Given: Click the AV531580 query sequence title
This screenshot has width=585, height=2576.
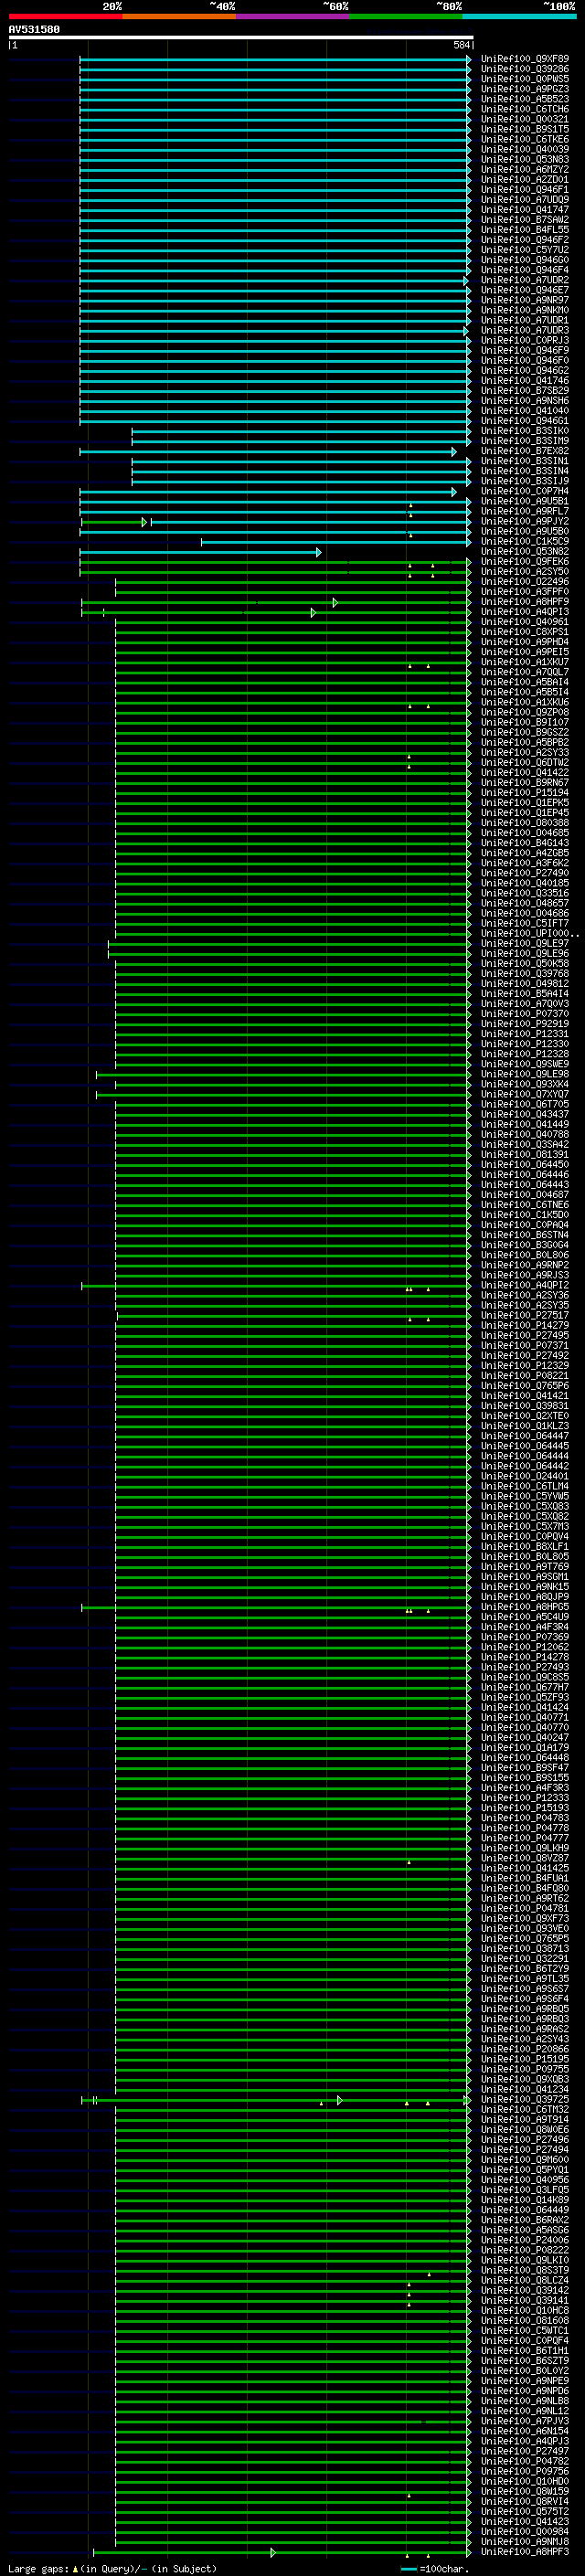Looking at the screenshot, I should click(34, 30).
